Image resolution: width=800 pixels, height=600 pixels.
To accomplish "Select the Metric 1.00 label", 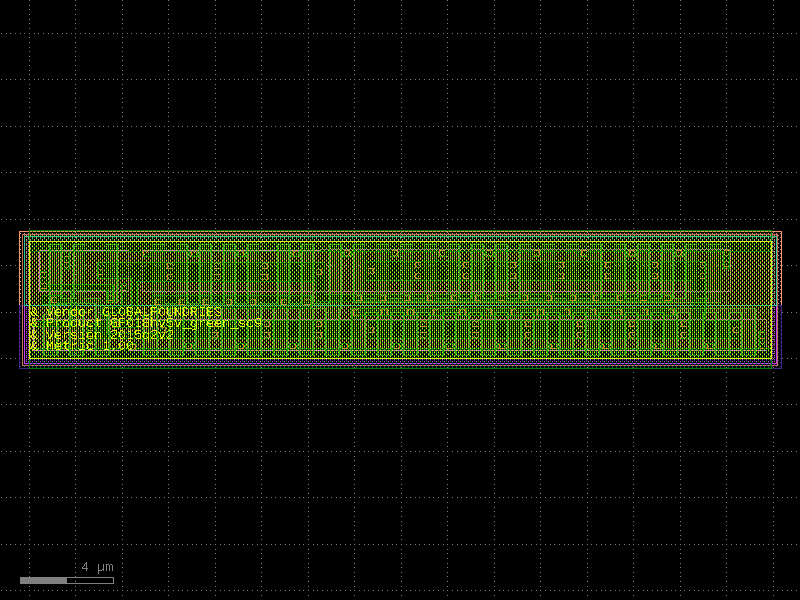I will click(82, 346).
